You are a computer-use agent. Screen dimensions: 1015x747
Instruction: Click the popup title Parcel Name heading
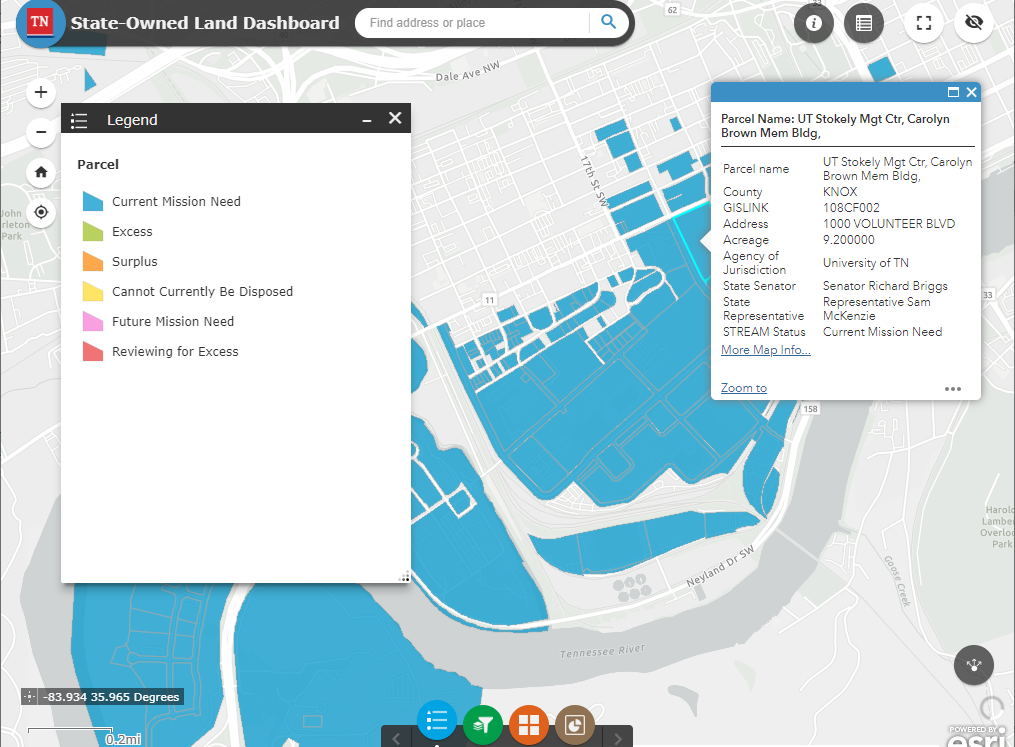835,126
